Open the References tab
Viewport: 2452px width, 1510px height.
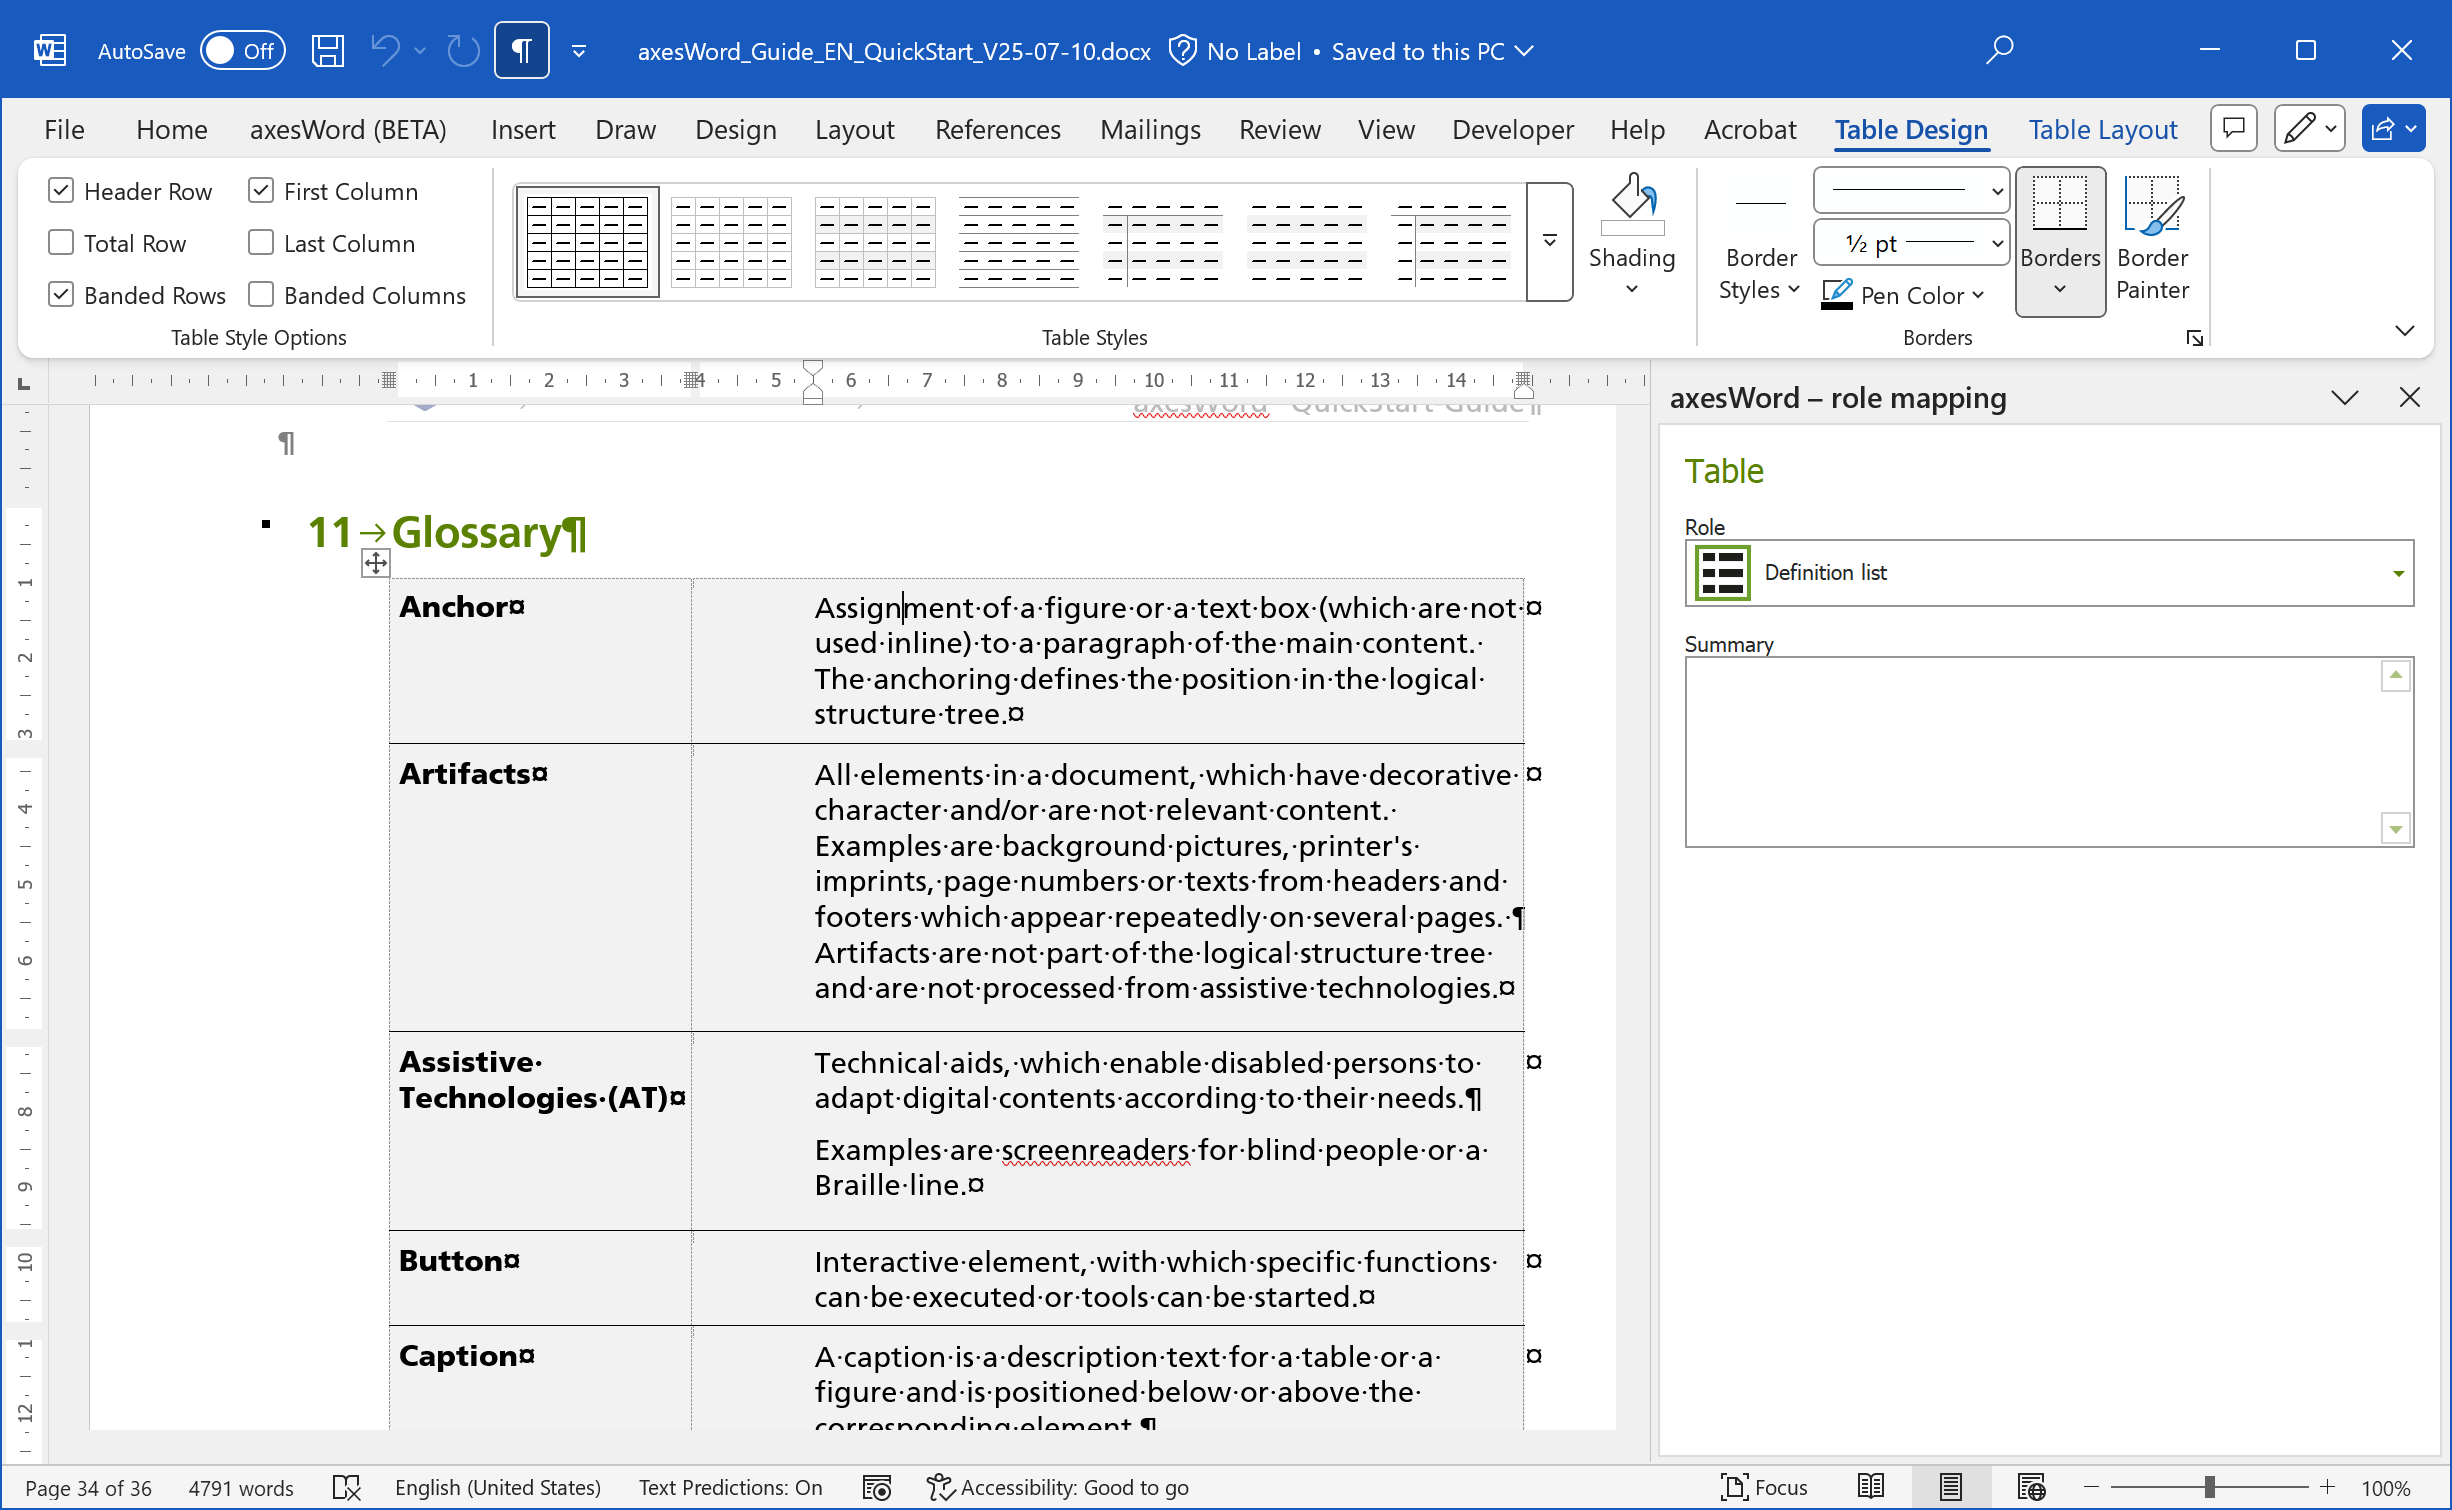pyautogui.click(x=997, y=129)
